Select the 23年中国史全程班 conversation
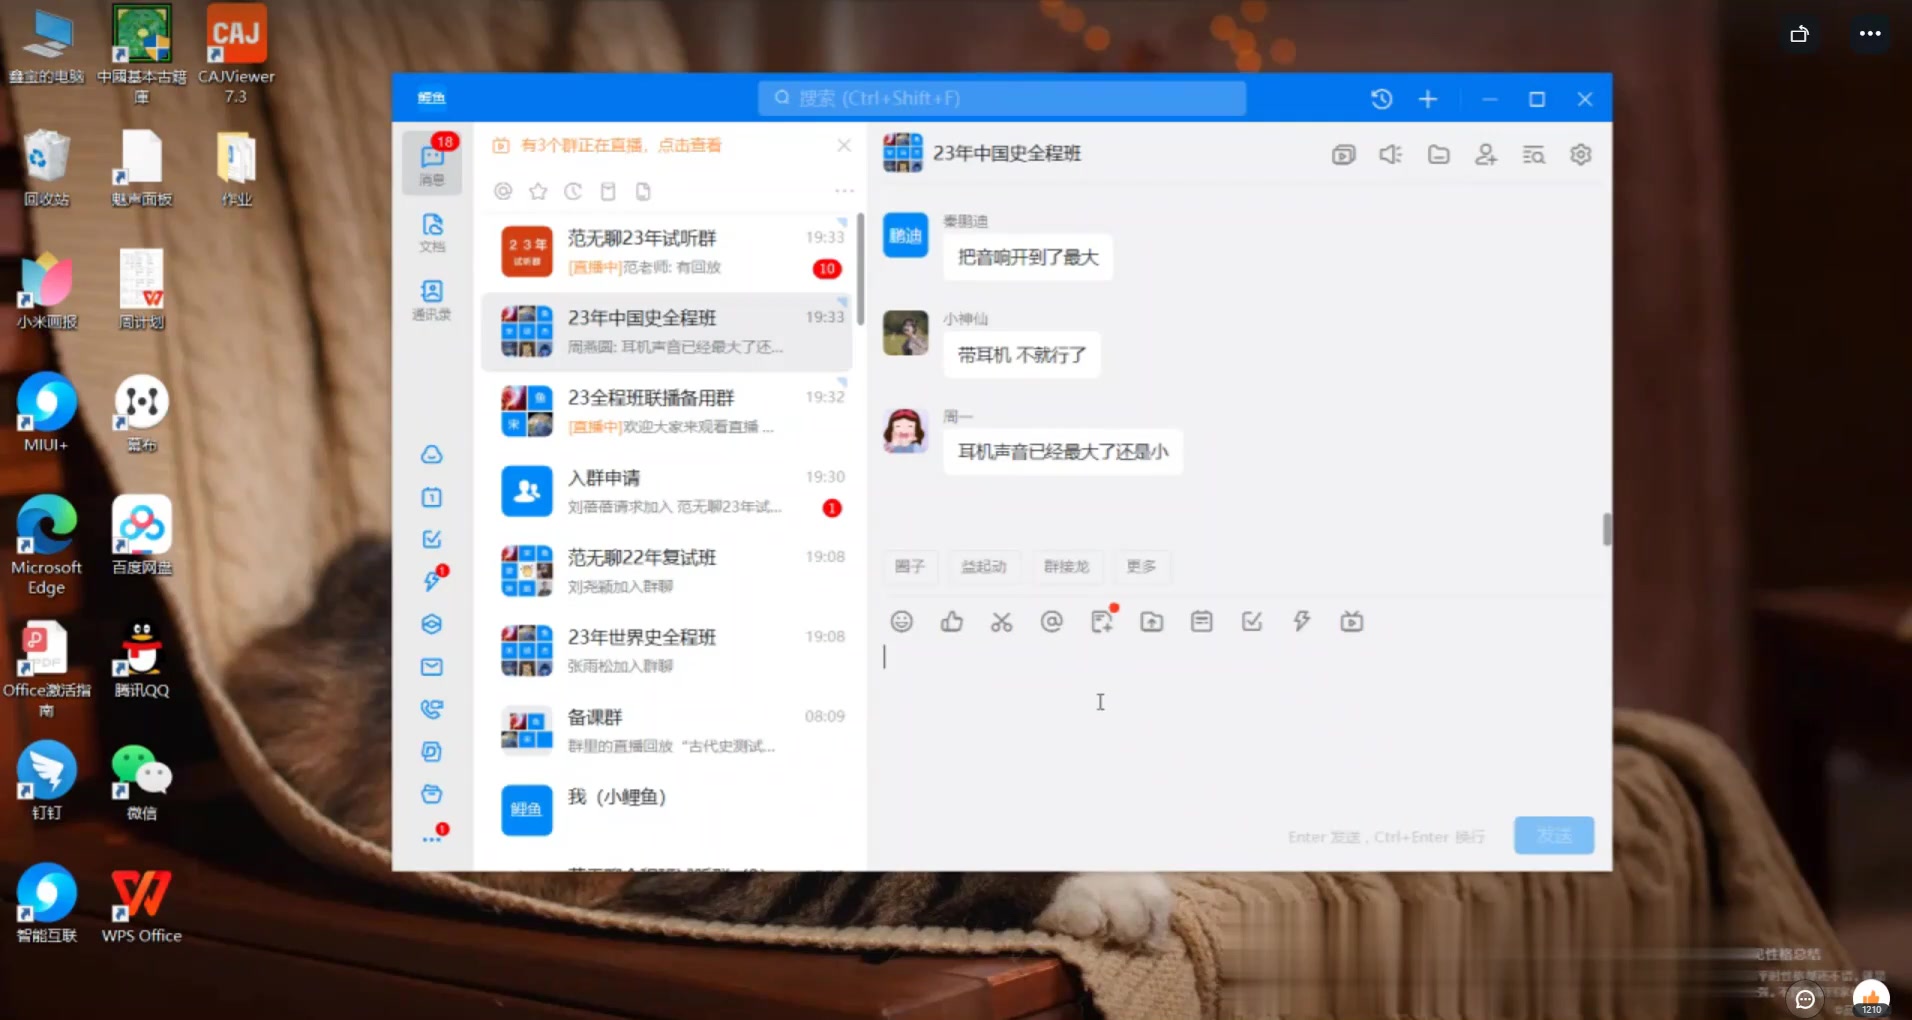 [667, 331]
